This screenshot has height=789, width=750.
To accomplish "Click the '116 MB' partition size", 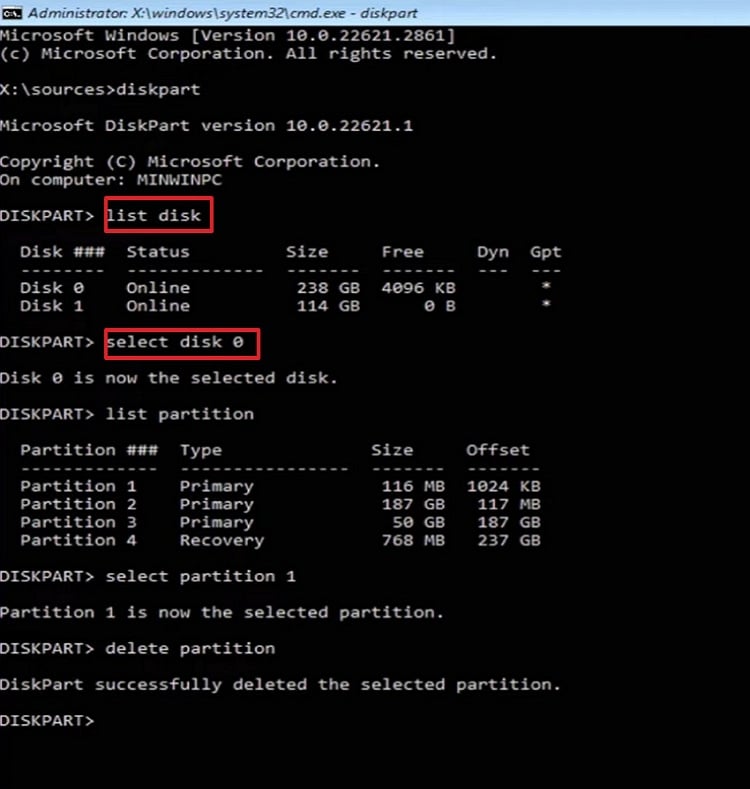I will tap(413, 486).
